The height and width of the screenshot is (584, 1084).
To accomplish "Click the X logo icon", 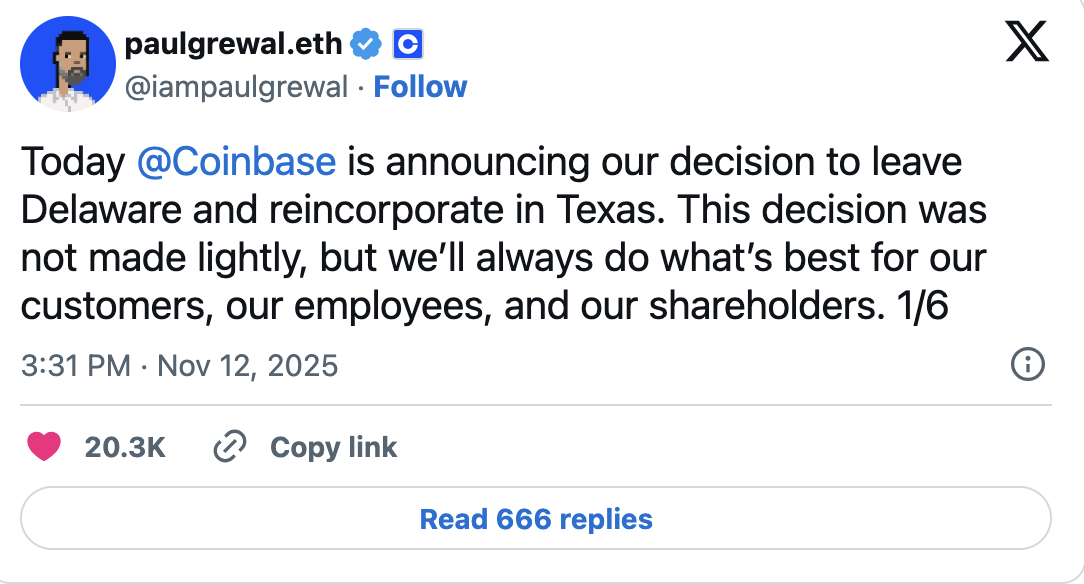I will click(x=1027, y=43).
